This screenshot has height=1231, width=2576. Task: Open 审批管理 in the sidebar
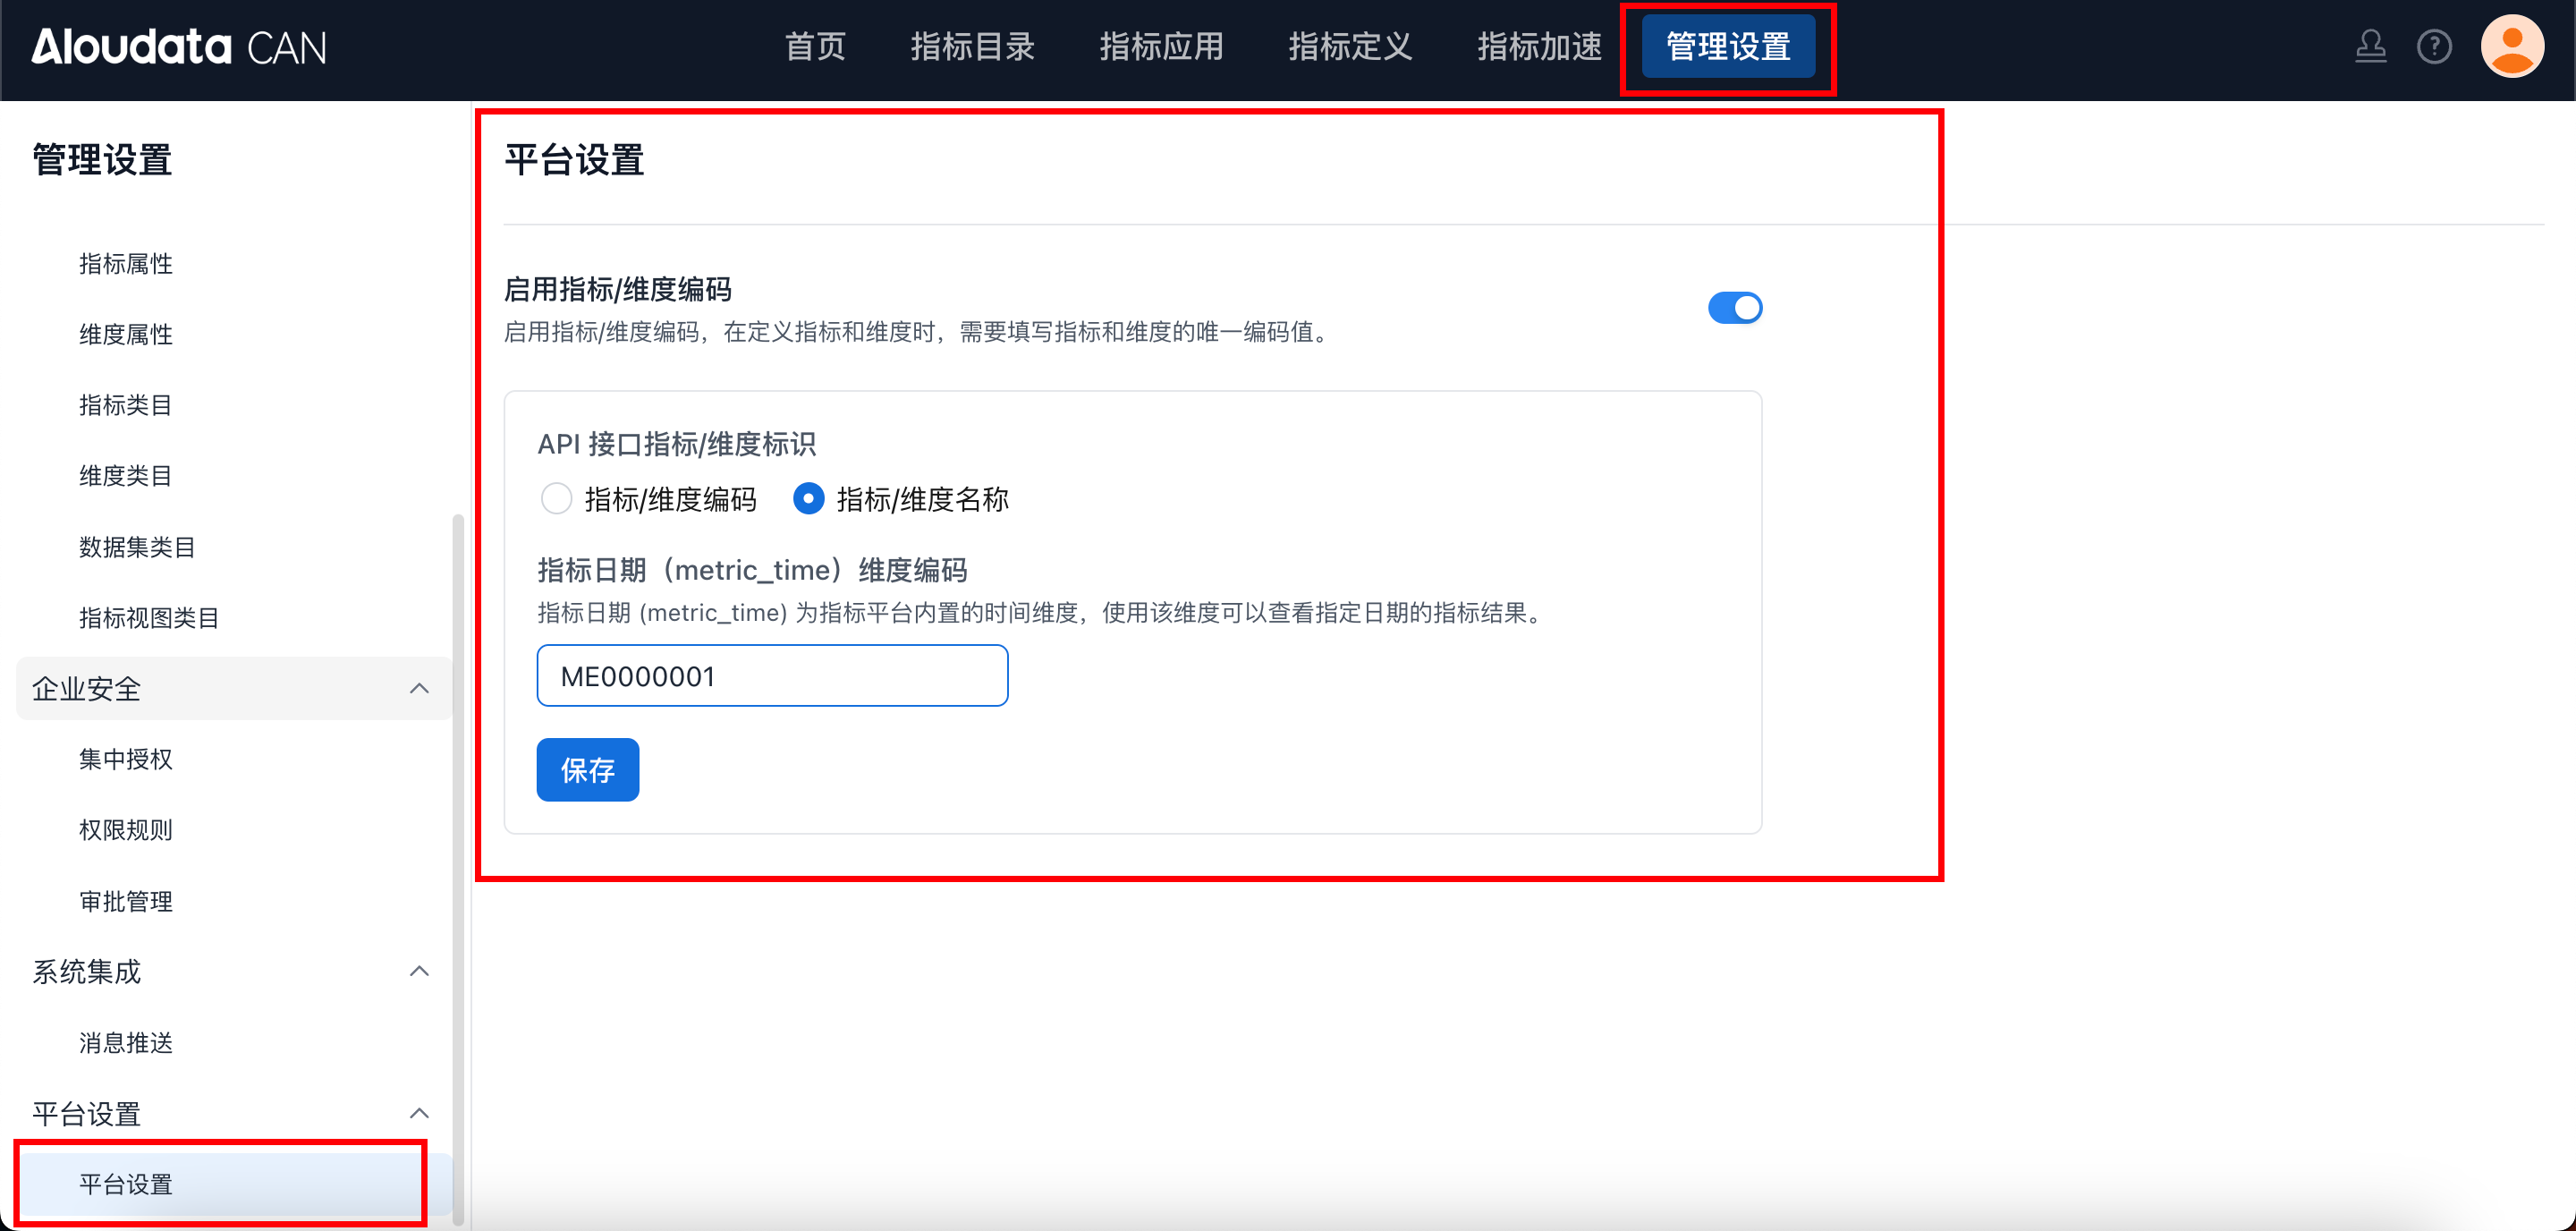pos(126,901)
